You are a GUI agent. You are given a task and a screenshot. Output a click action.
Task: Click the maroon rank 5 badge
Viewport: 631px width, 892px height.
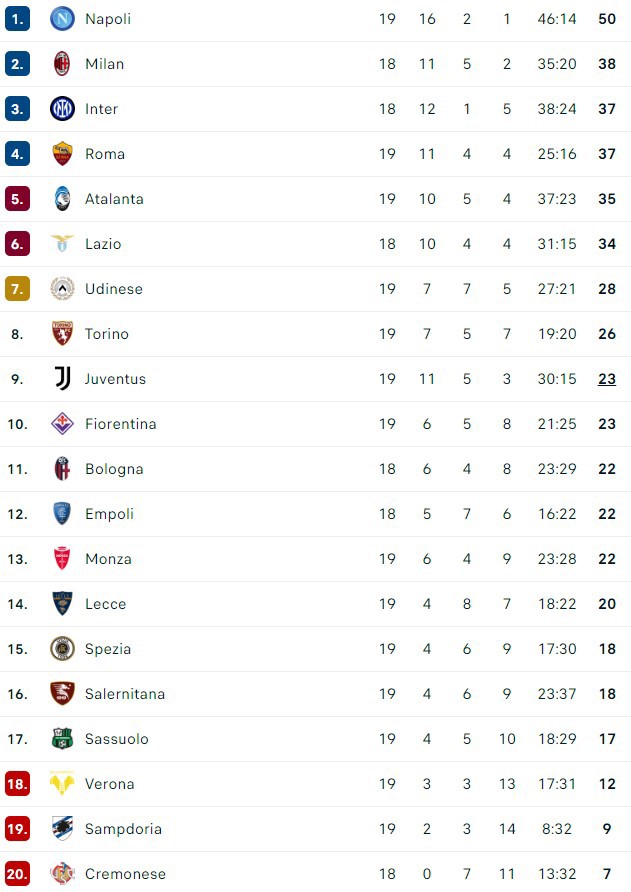click(17, 199)
